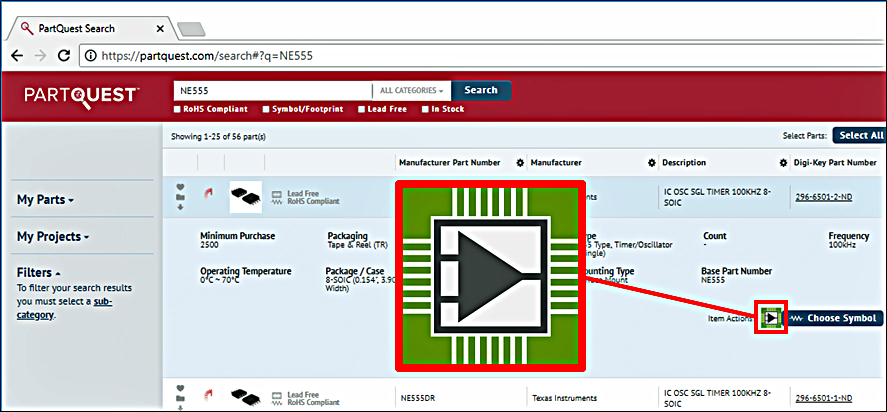Close the PartQuest Search tab

coord(160,28)
